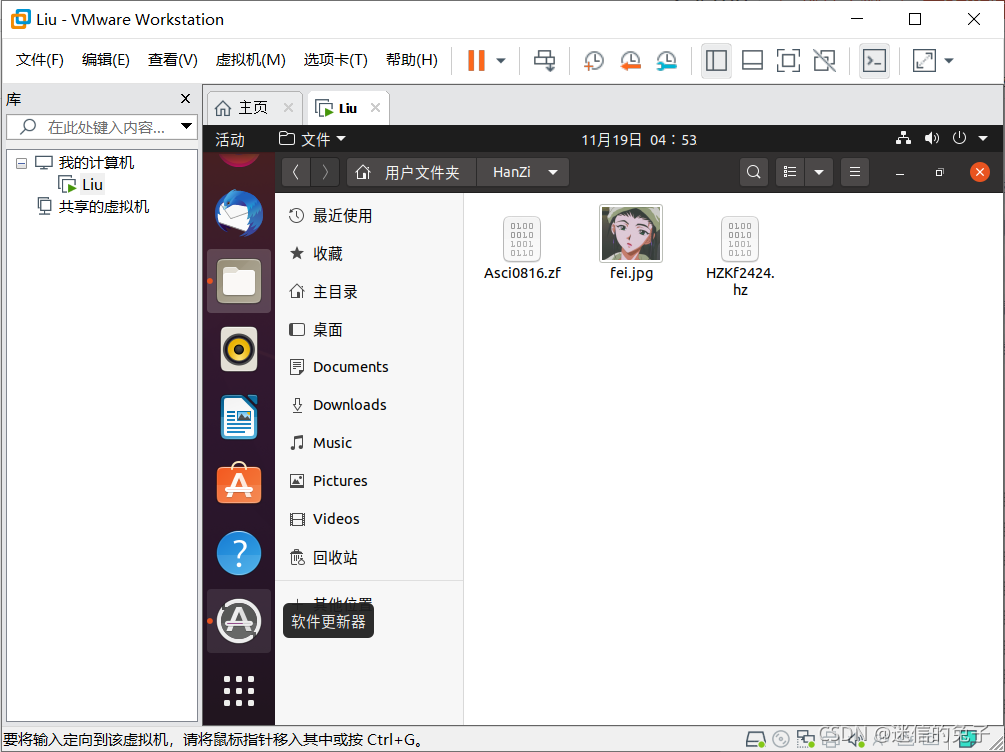Viewport: 1005px width, 752px height.
Task: Open Videos in the sidebar
Action: pyautogui.click(x=369, y=519)
